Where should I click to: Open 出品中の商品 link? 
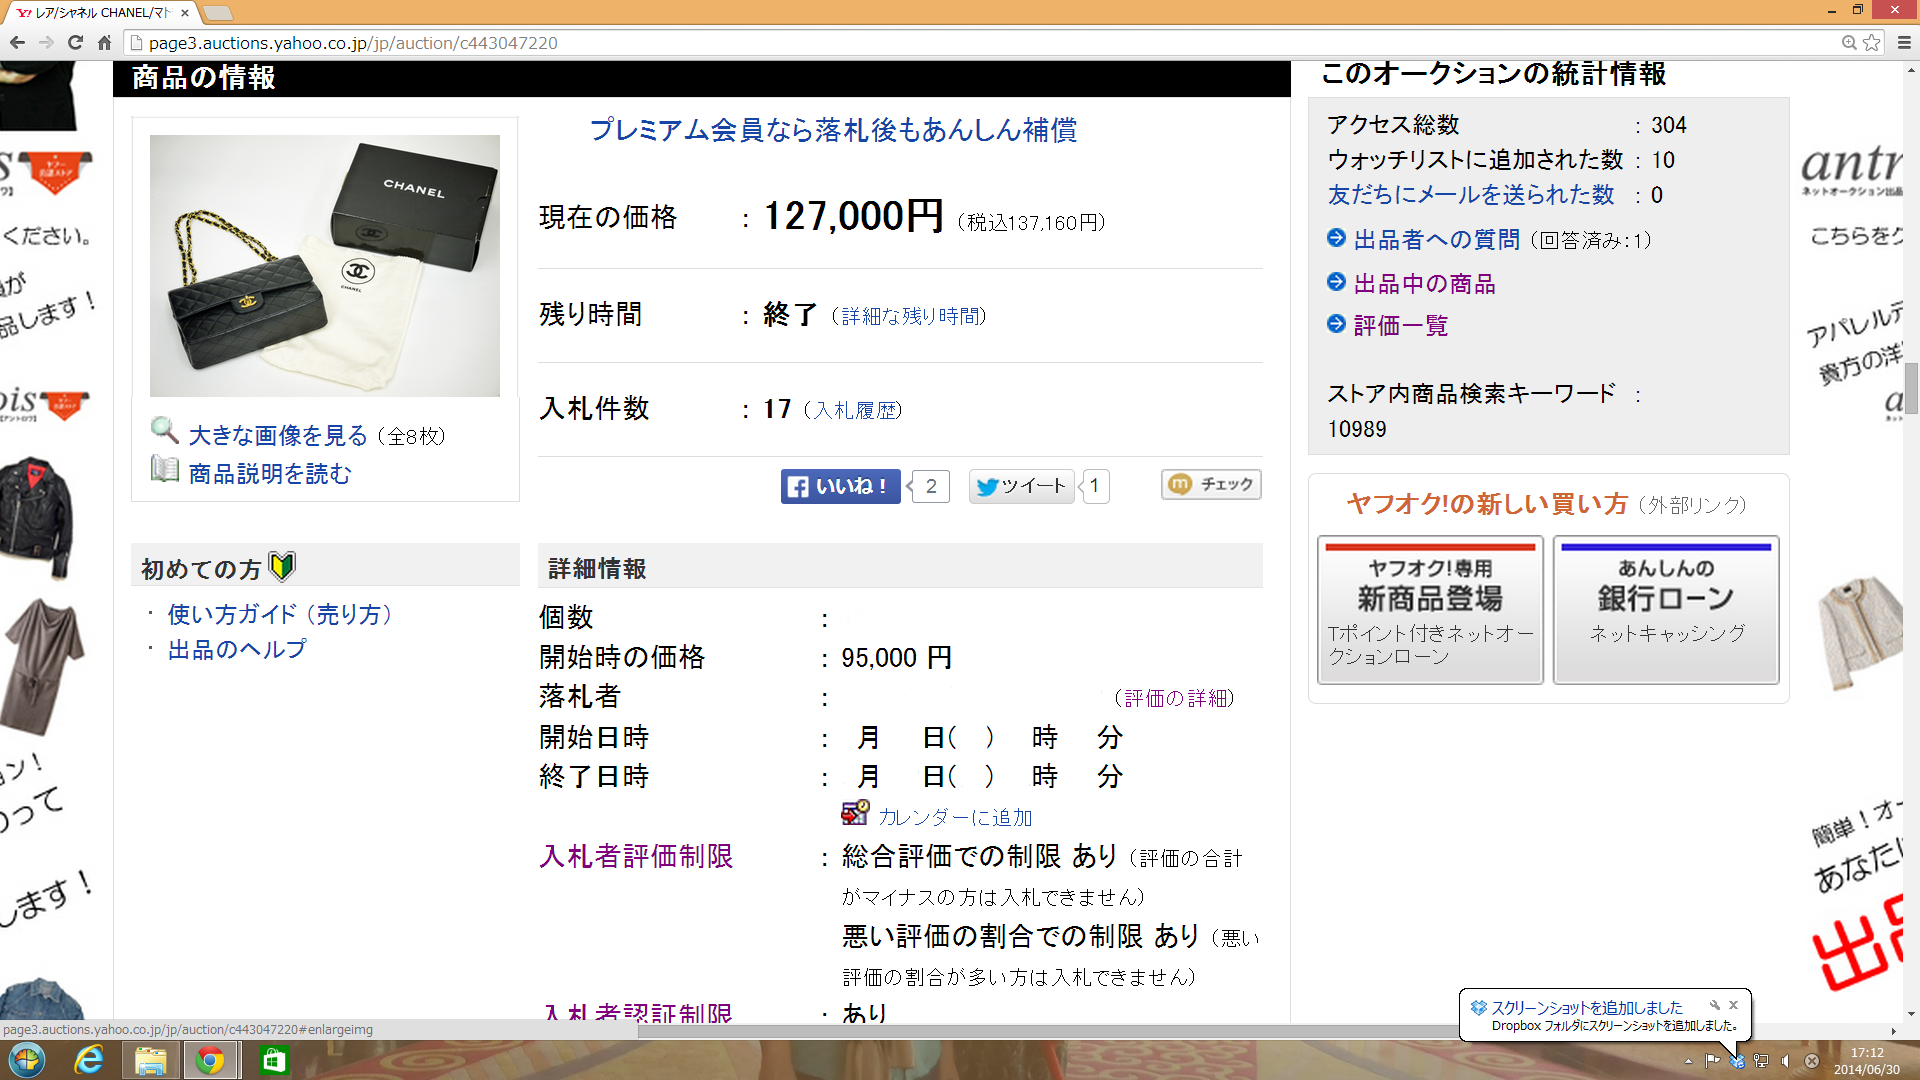tap(1424, 284)
